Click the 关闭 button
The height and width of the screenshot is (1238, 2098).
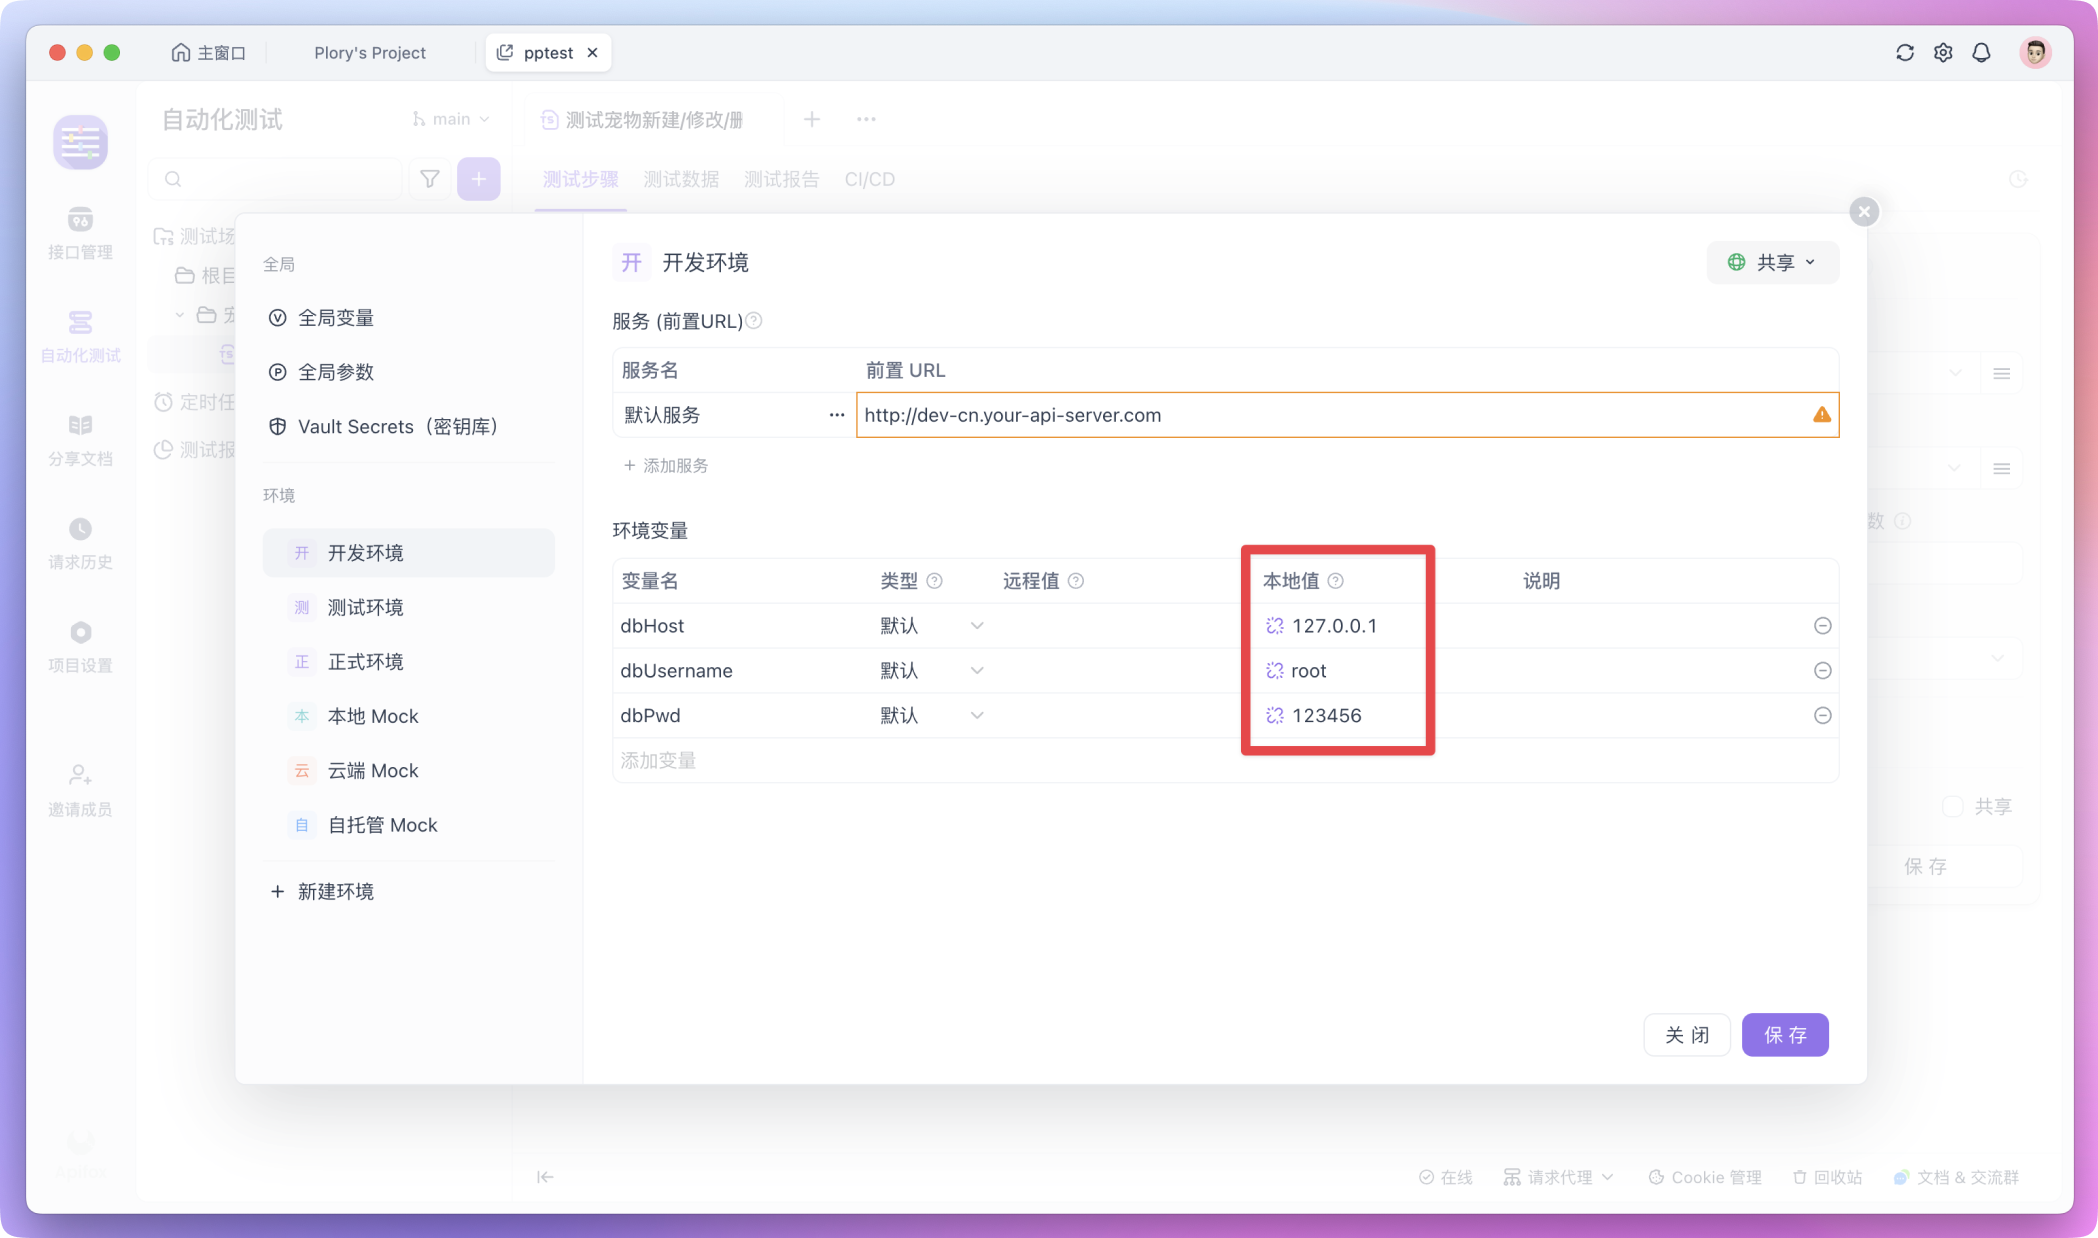(x=1686, y=1035)
